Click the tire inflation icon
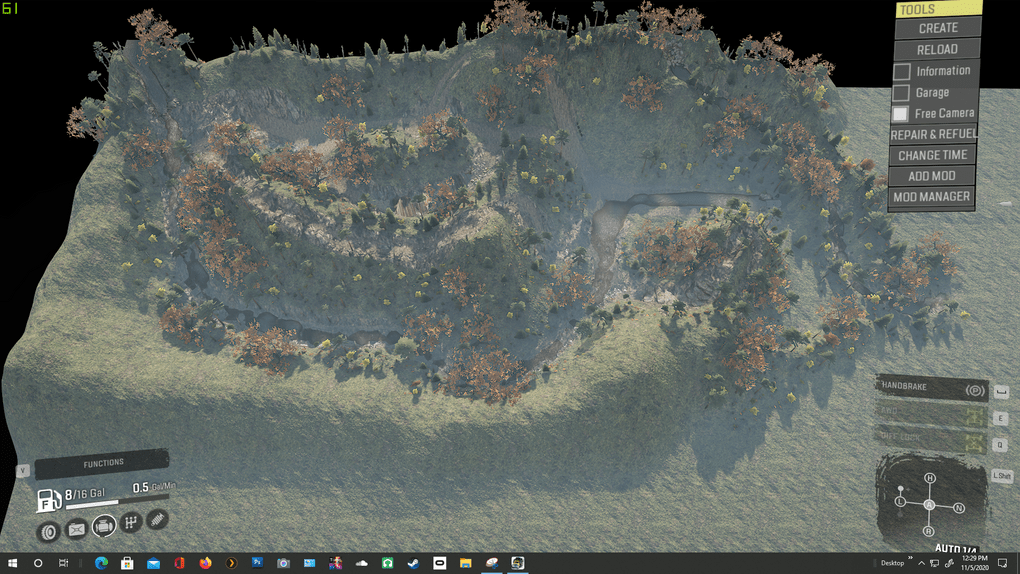Viewport: 1020px width, 574px height. pos(49,531)
